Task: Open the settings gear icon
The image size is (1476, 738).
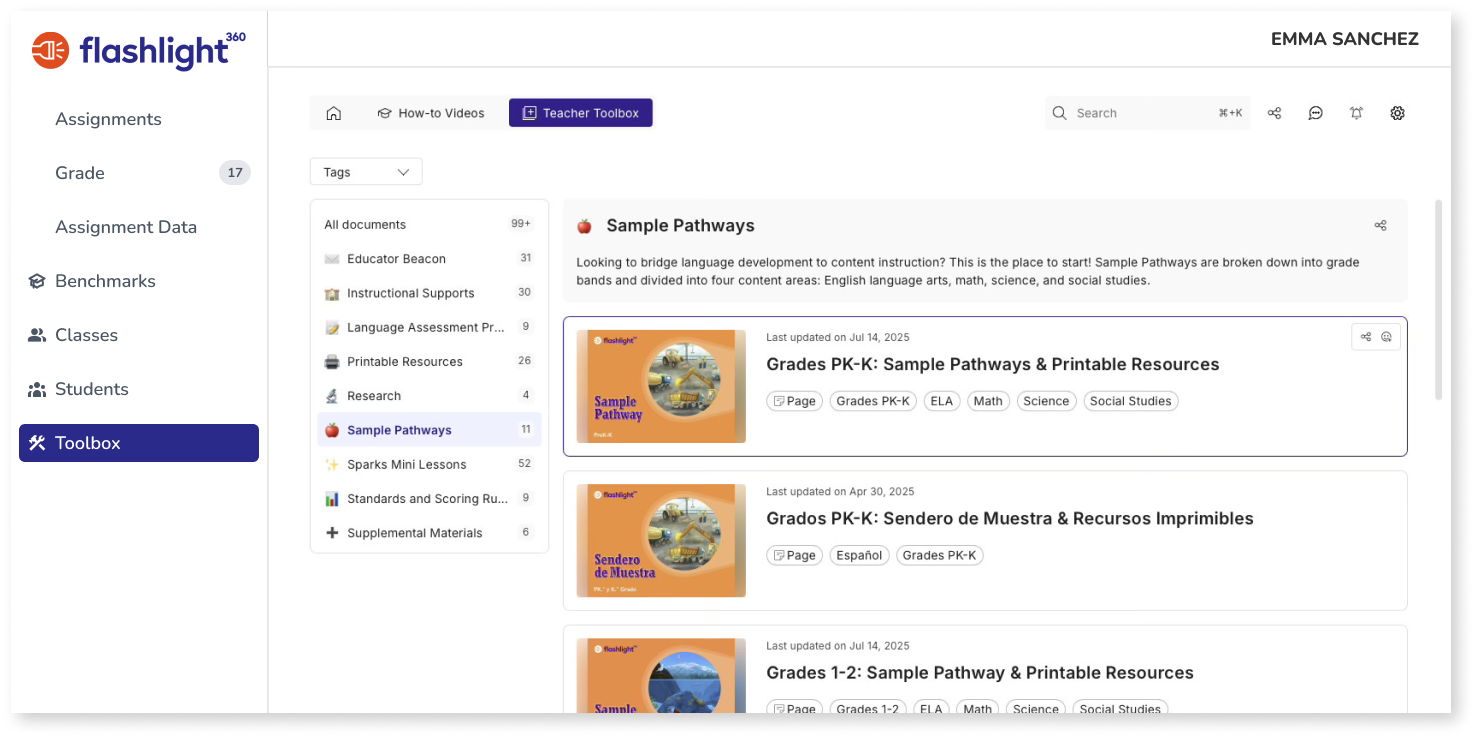Action: (1398, 113)
